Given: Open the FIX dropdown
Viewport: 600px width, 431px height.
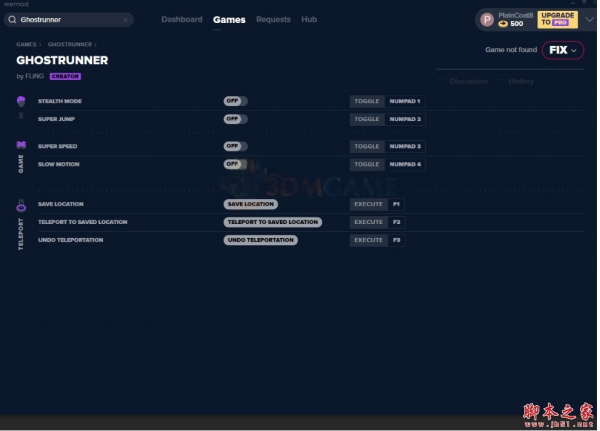Looking at the screenshot, I should click(x=562, y=50).
